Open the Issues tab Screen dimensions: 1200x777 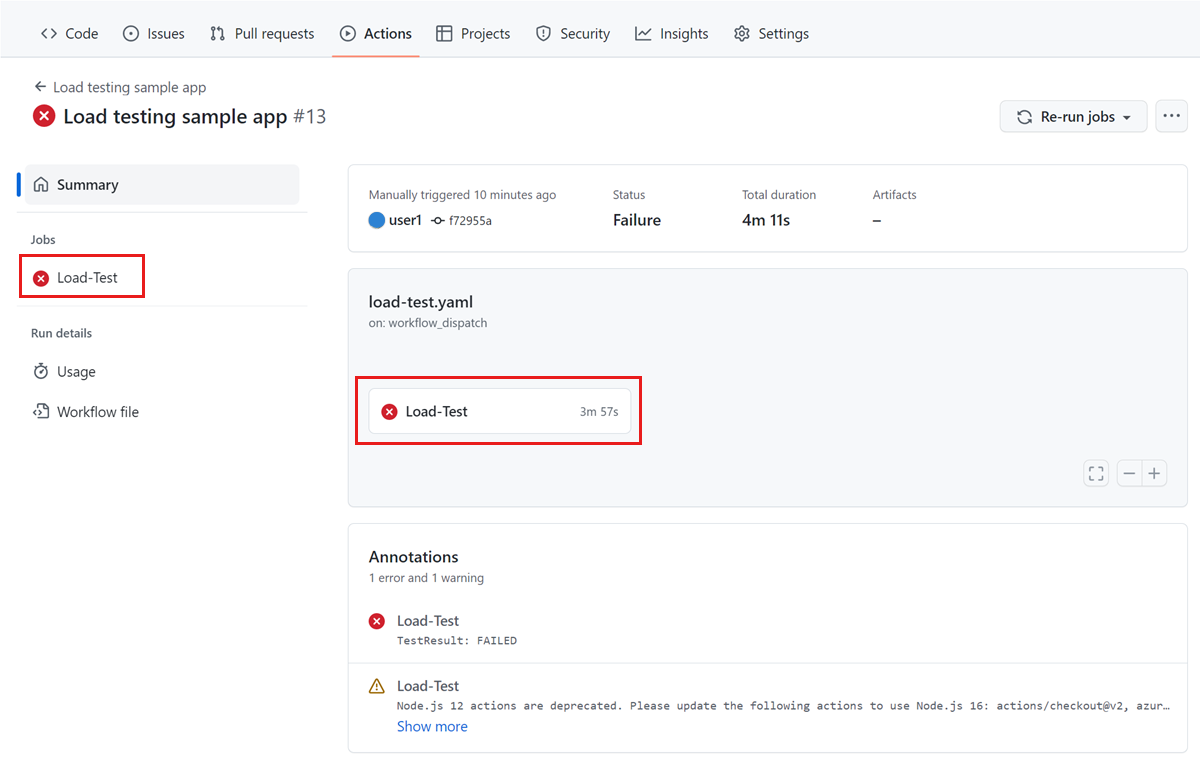click(x=154, y=33)
